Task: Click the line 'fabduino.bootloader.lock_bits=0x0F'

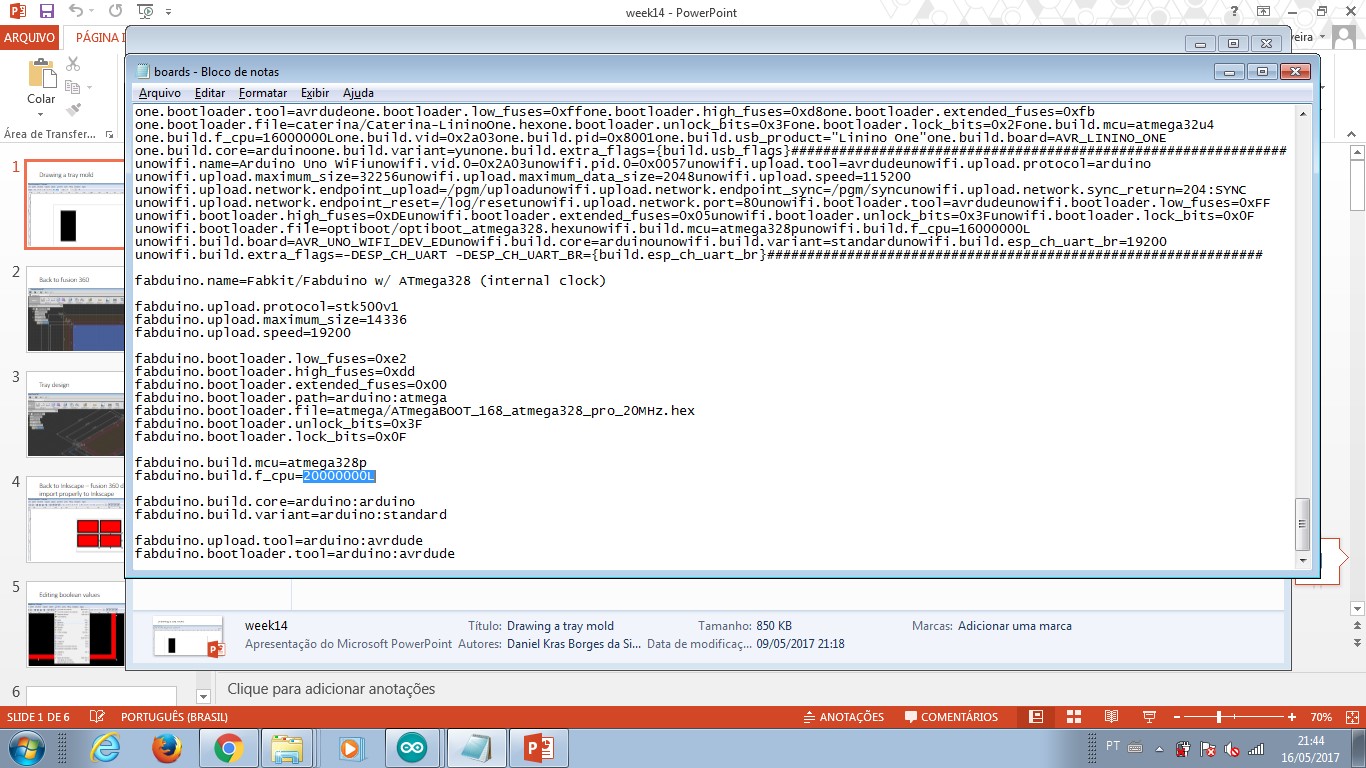Action: click(271, 437)
